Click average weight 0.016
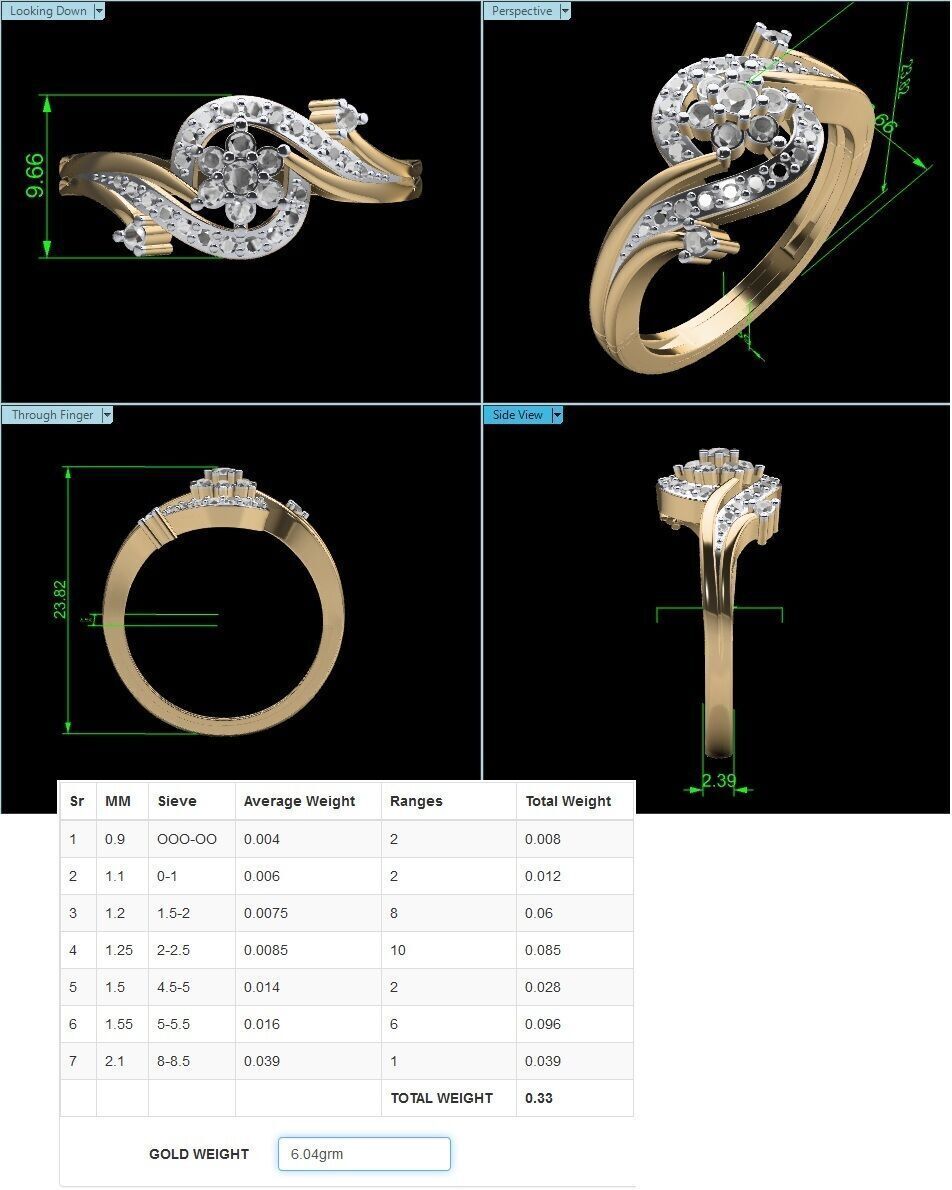Image resolution: width=952 pixels, height=1190 pixels. click(261, 1025)
